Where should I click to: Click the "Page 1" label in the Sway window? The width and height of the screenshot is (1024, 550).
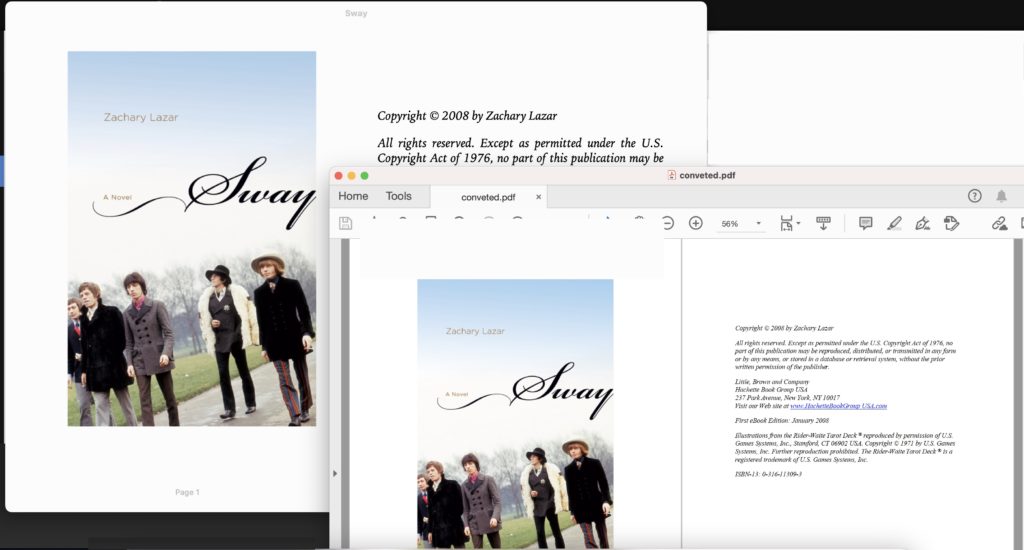pyautogui.click(x=187, y=492)
